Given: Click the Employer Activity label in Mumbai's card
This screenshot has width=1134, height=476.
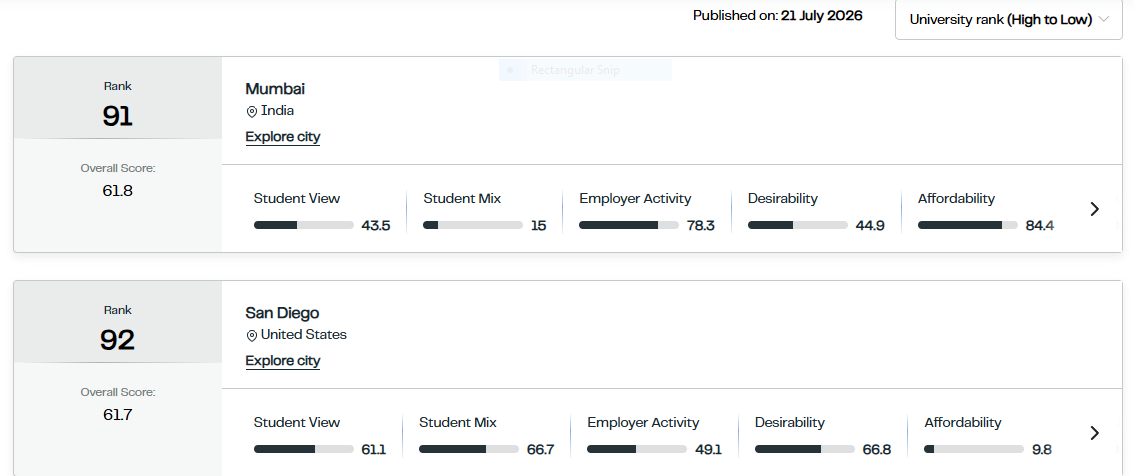Looking at the screenshot, I should pos(636,198).
